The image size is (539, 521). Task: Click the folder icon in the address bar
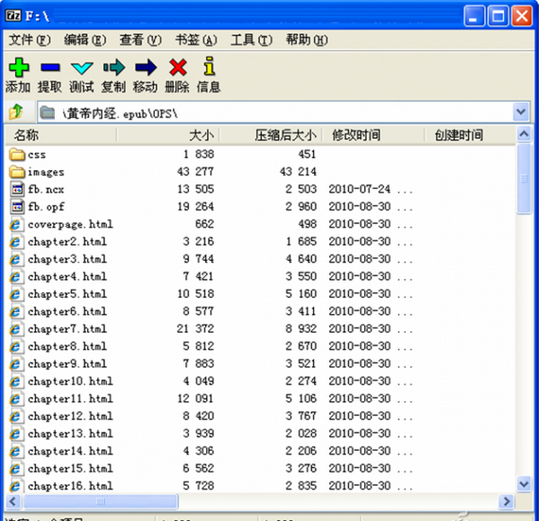[x=47, y=112]
